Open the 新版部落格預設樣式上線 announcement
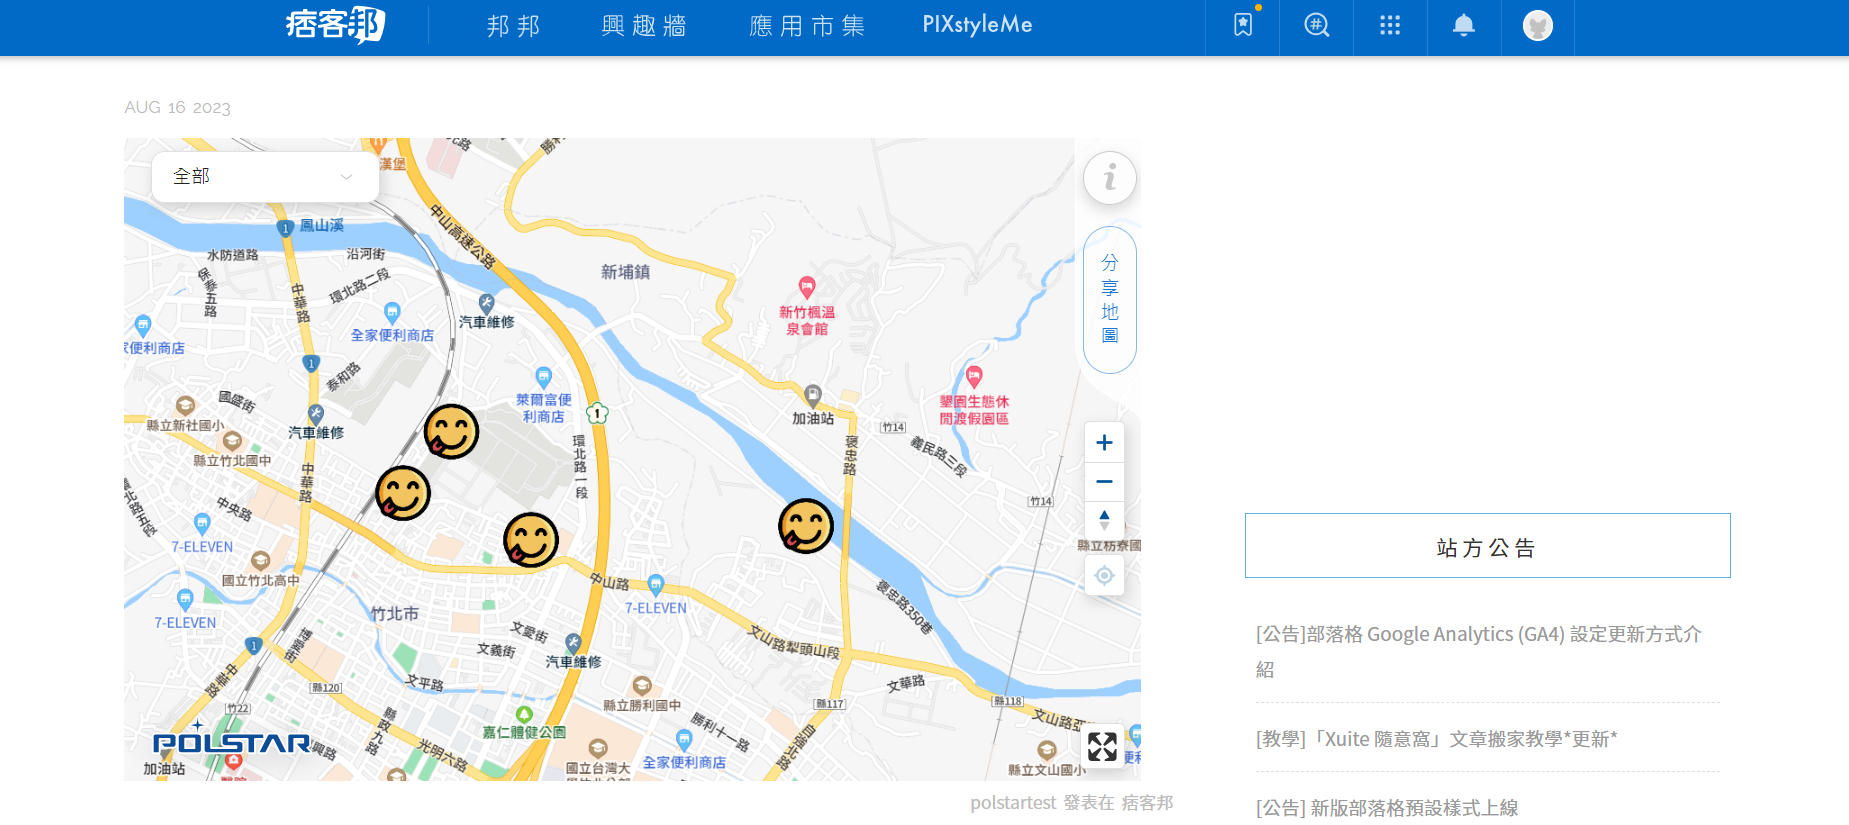 [x=1387, y=808]
